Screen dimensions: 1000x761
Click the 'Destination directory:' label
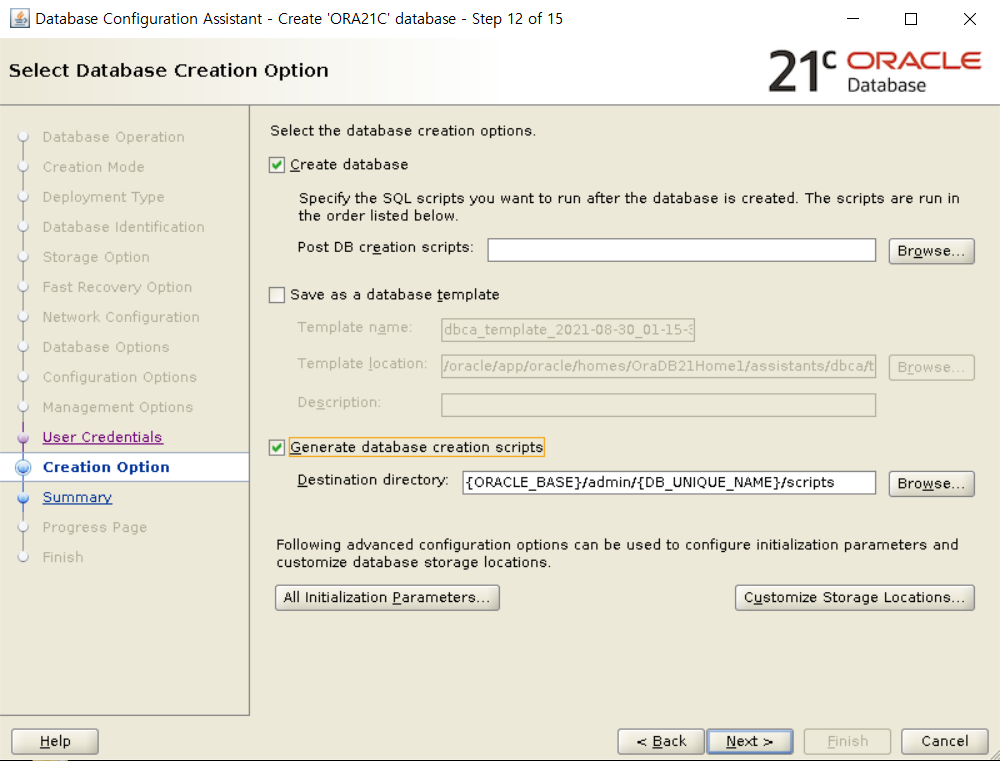(373, 480)
